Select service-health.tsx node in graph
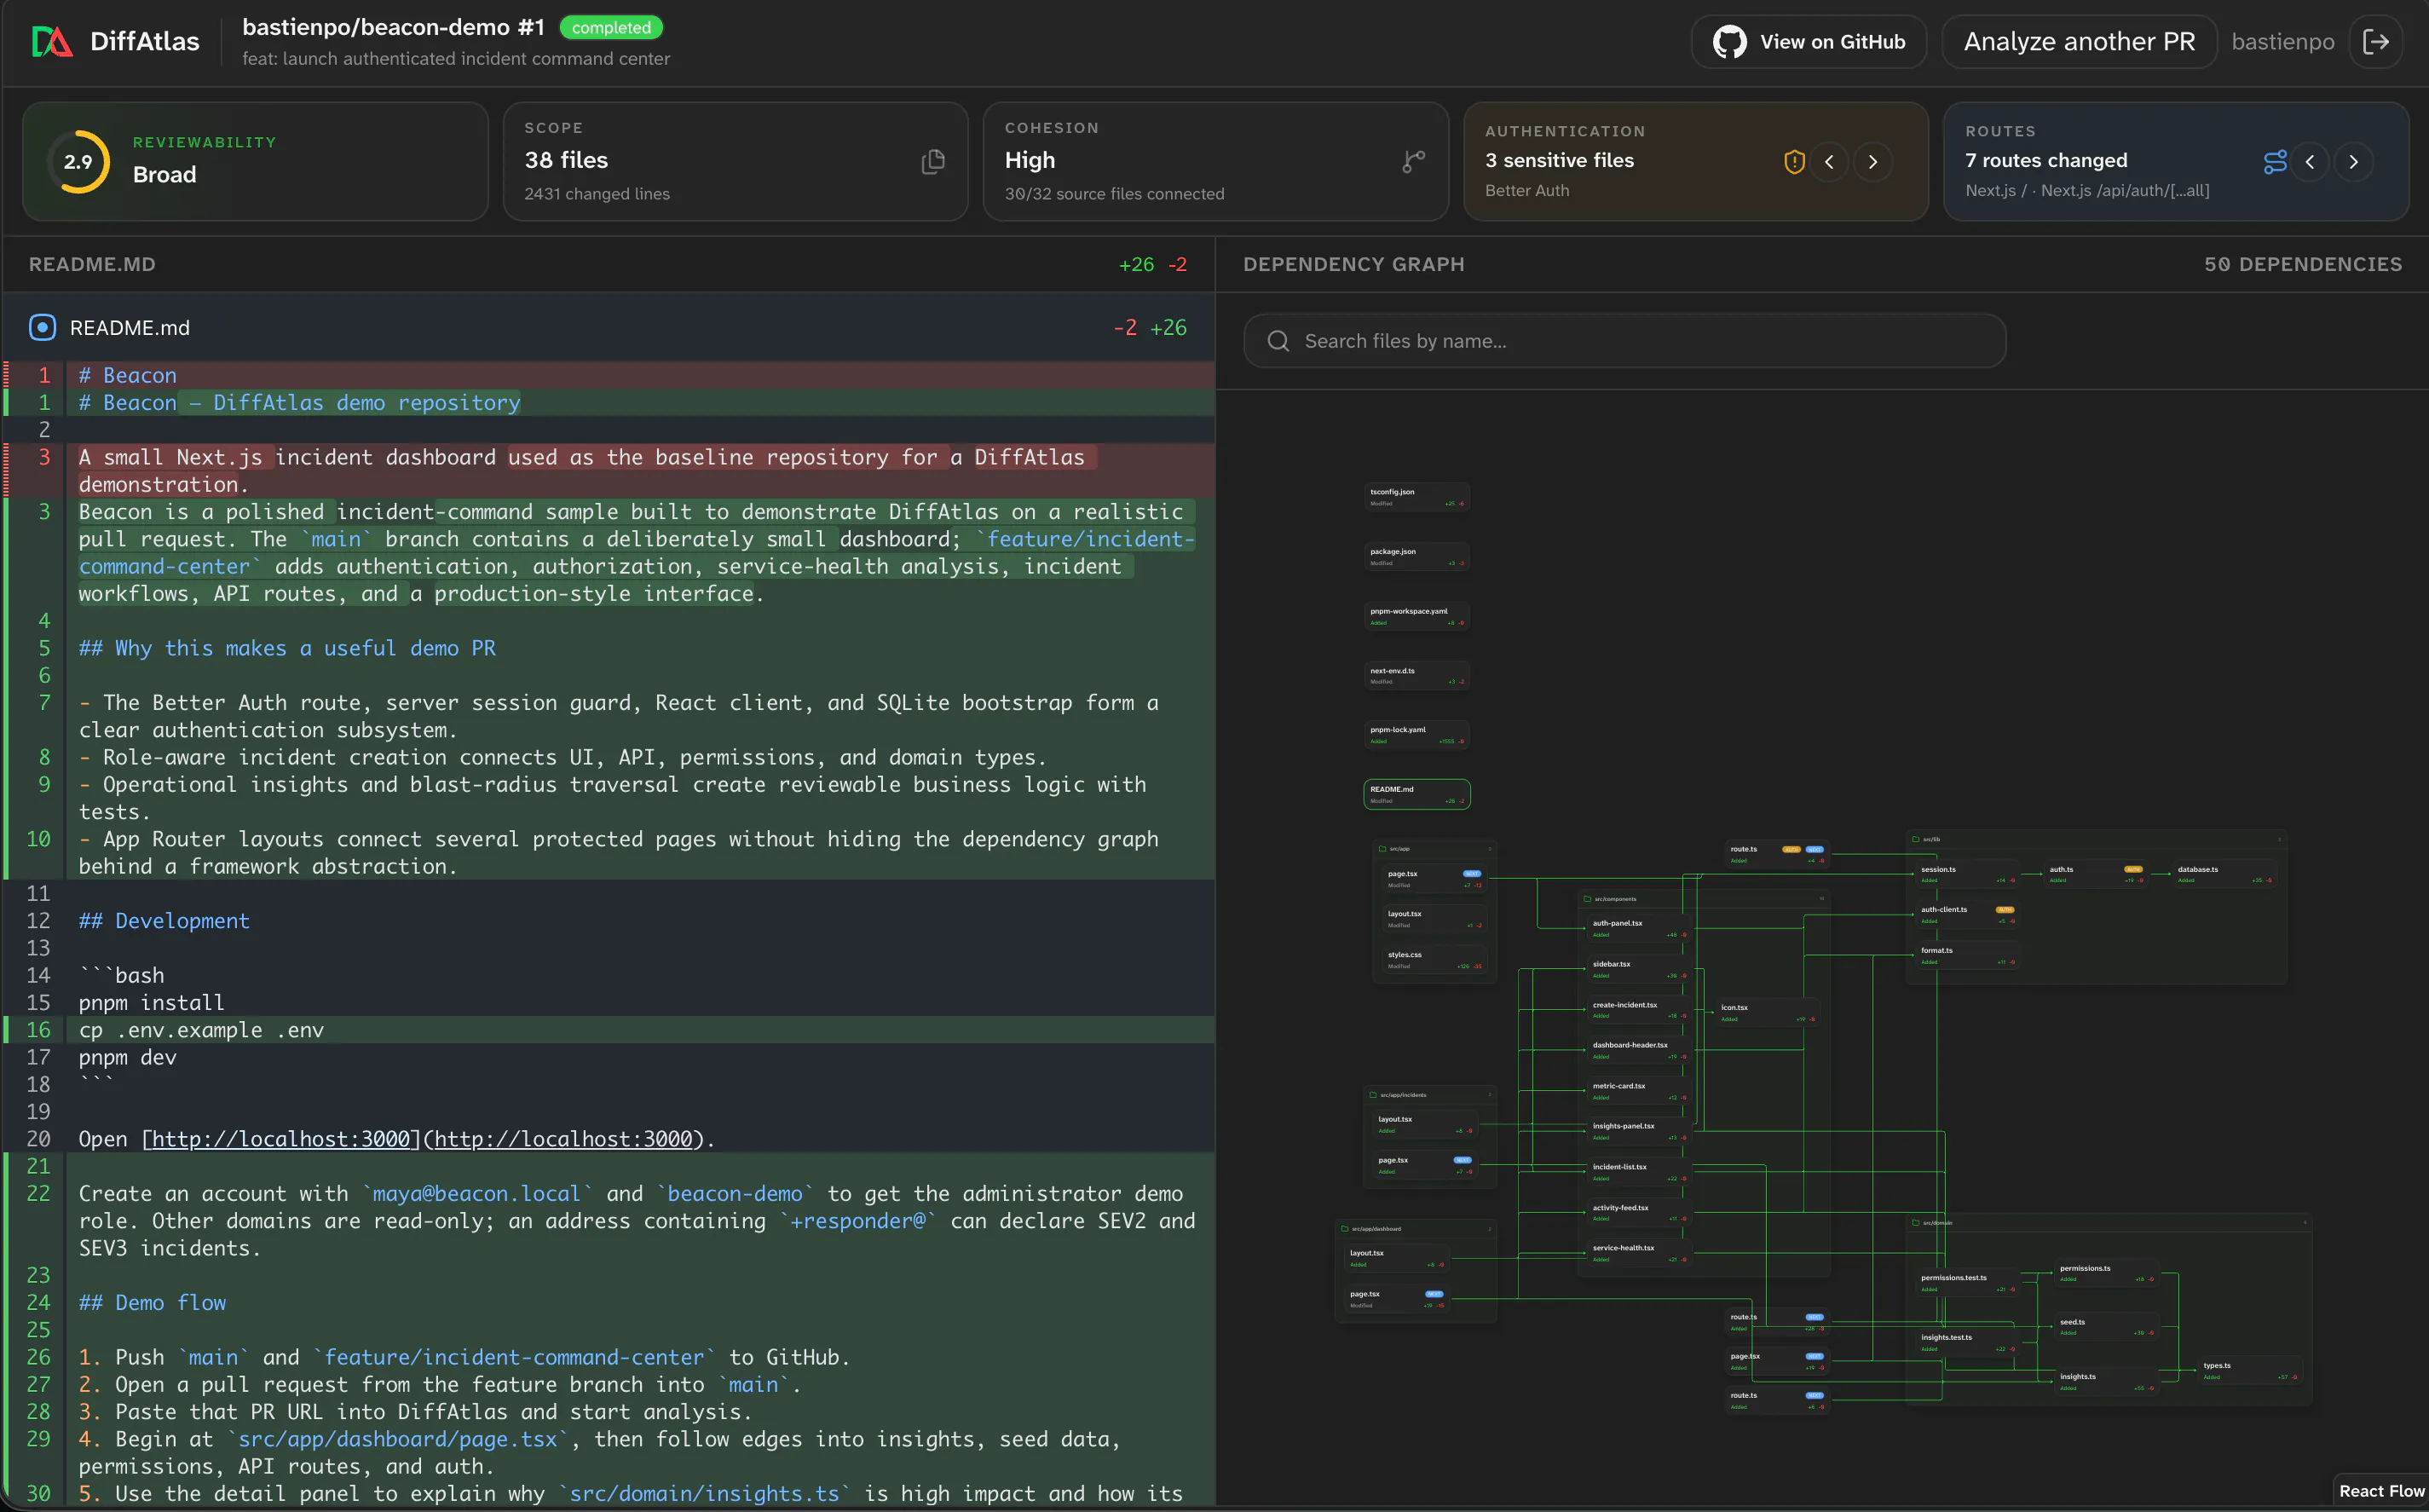 [1639, 1253]
